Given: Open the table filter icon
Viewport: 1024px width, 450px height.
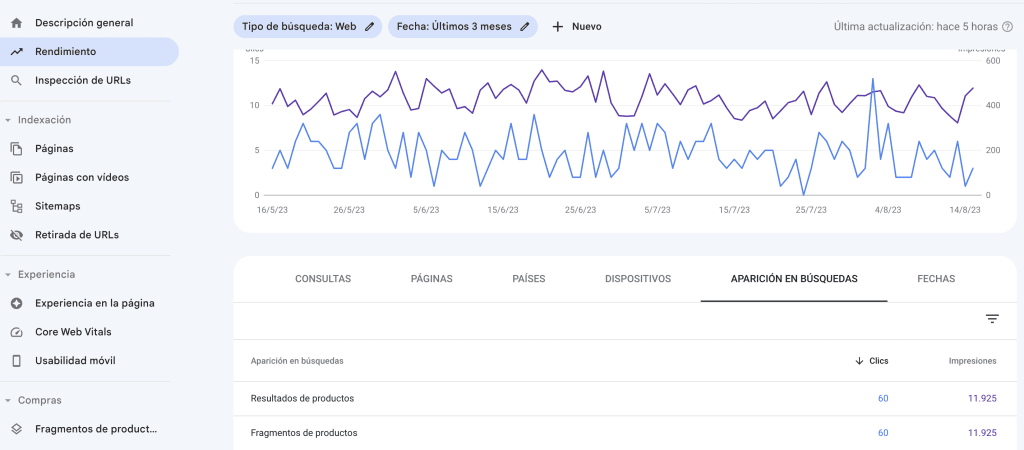Looking at the screenshot, I should pos(992,319).
